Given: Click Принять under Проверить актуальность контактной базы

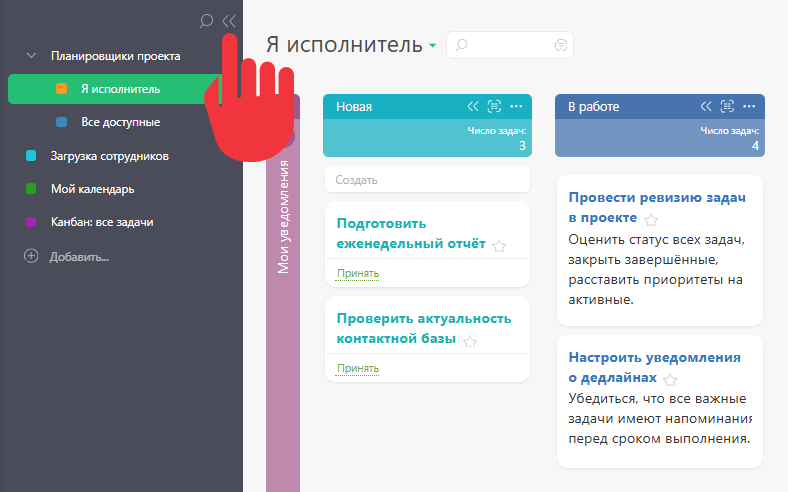Looking at the screenshot, I should click(x=358, y=368).
